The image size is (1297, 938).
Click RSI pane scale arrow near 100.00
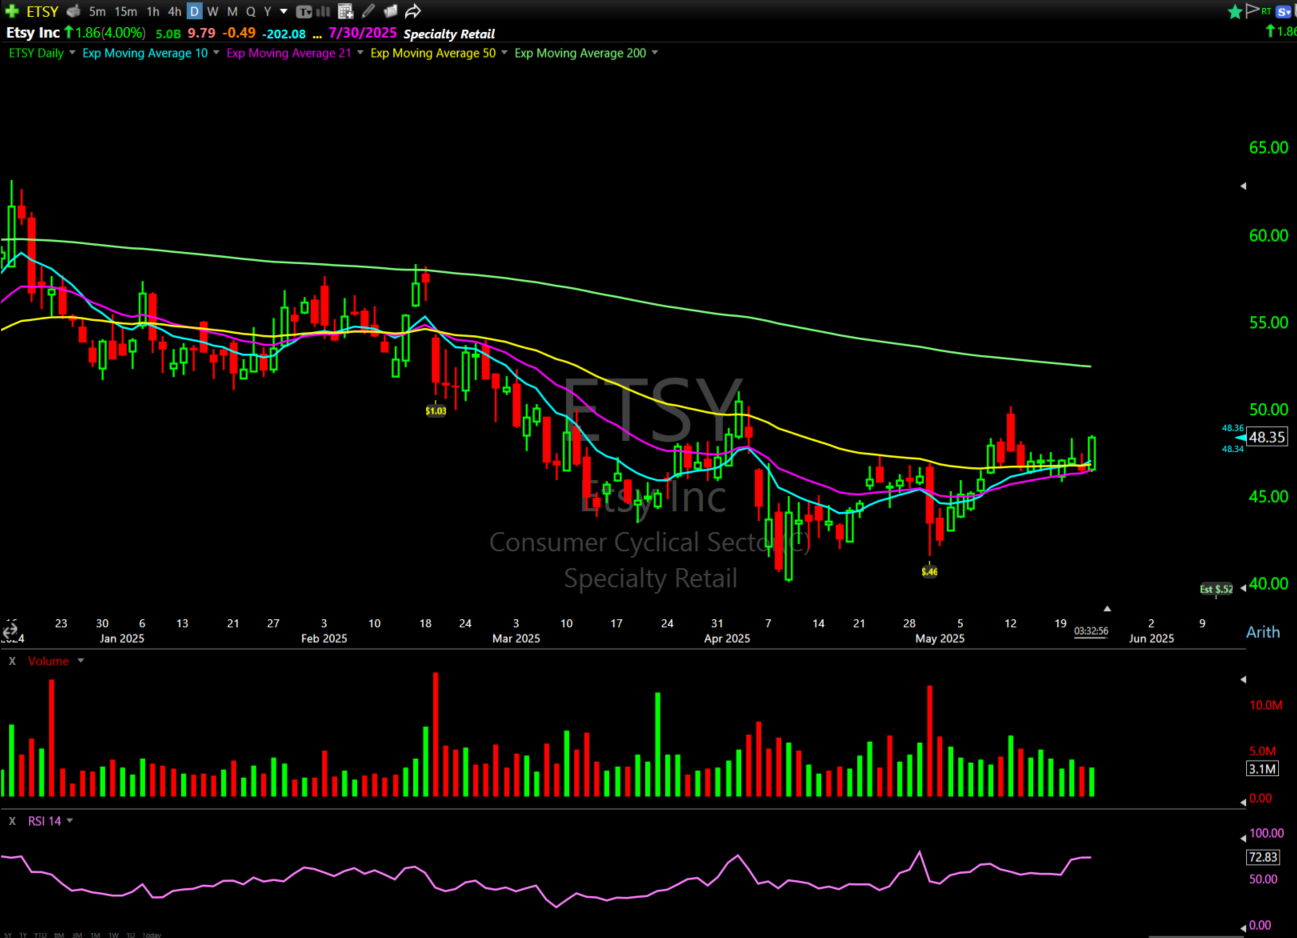[1243, 836]
